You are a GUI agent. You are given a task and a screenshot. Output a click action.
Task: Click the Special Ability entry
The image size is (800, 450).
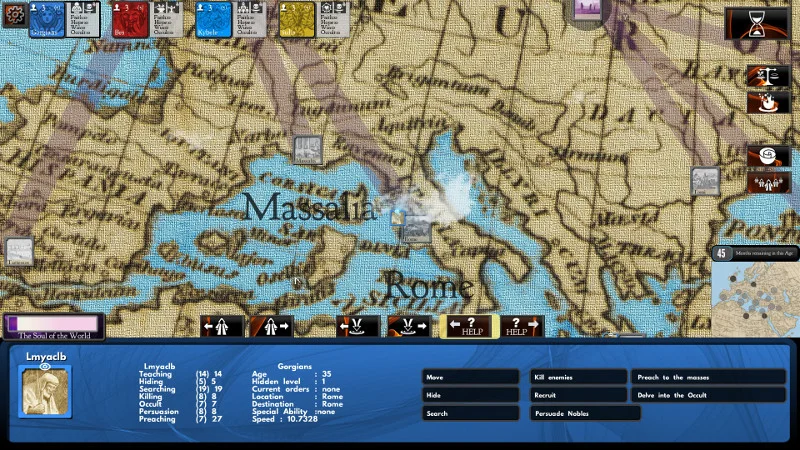[x=293, y=411]
